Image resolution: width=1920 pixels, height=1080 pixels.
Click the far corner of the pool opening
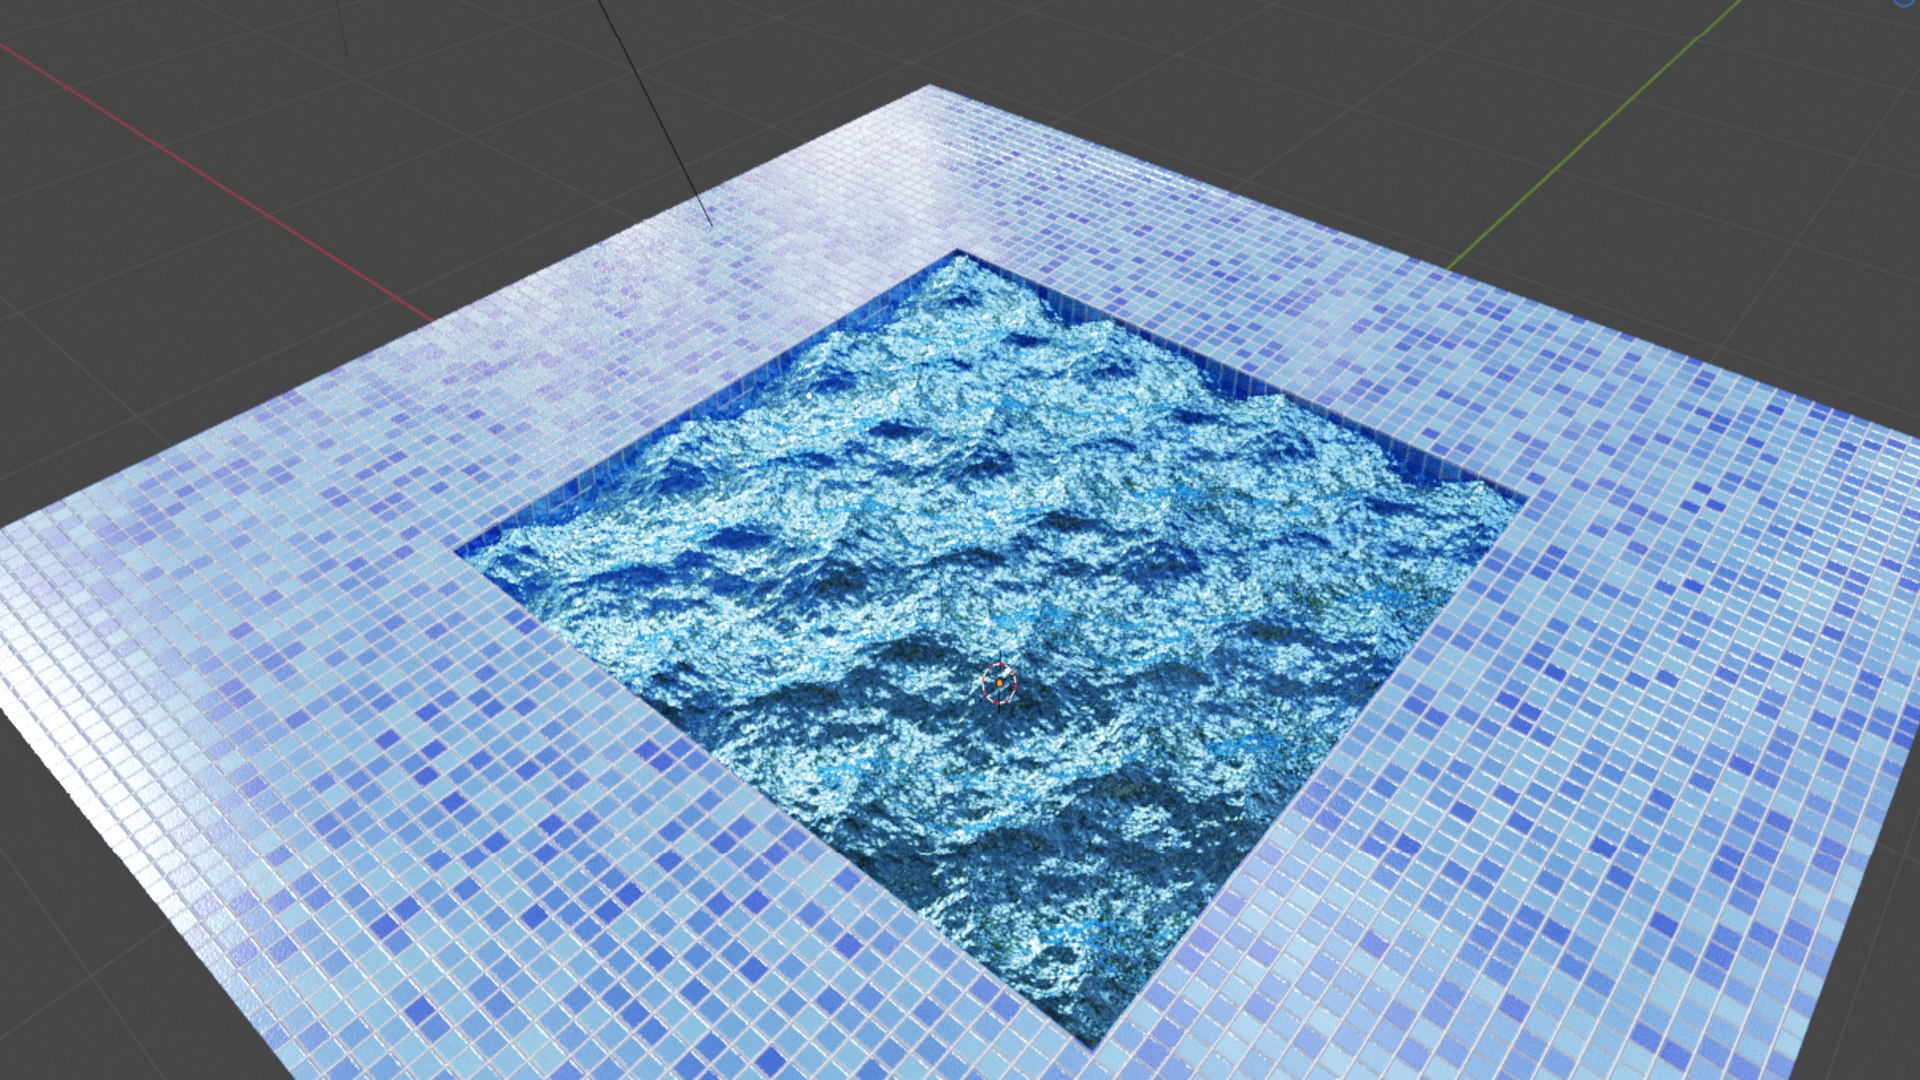pos(957,251)
